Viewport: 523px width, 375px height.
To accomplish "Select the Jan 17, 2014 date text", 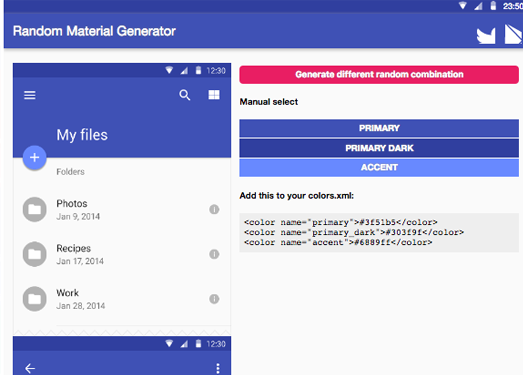I will (80, 261).
